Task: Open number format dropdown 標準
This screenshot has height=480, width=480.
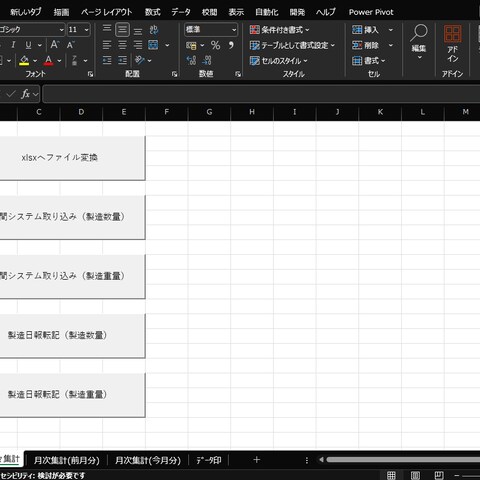Action: (x=211, y=30)
